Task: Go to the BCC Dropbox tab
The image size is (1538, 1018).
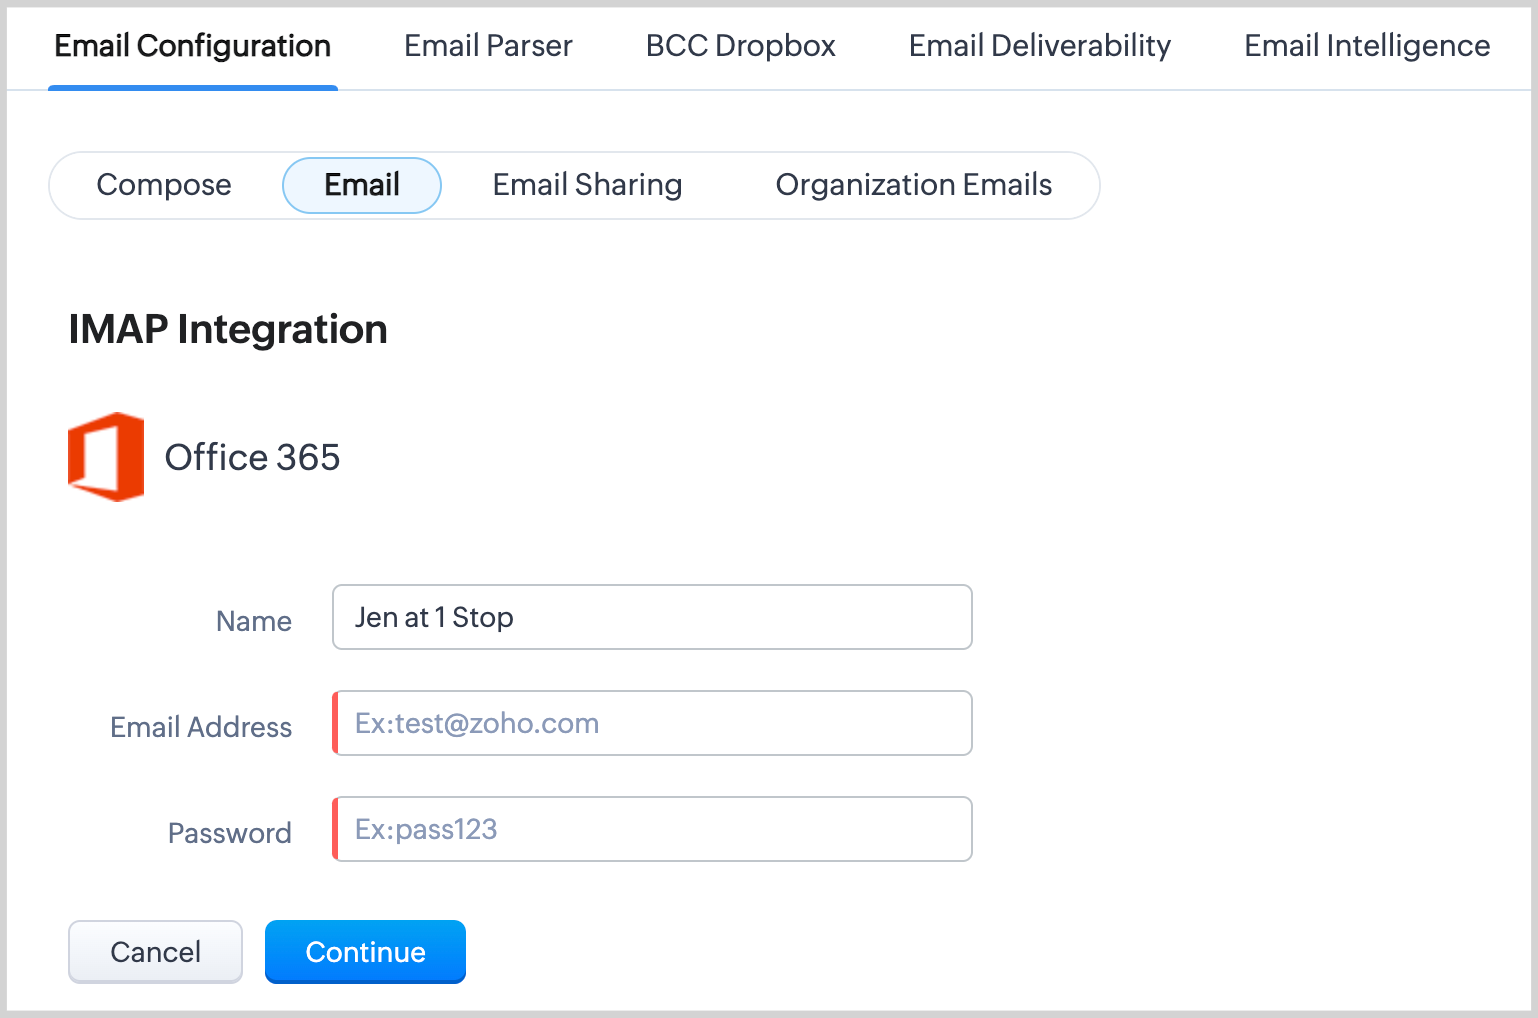Action: [x=740, y=46]
